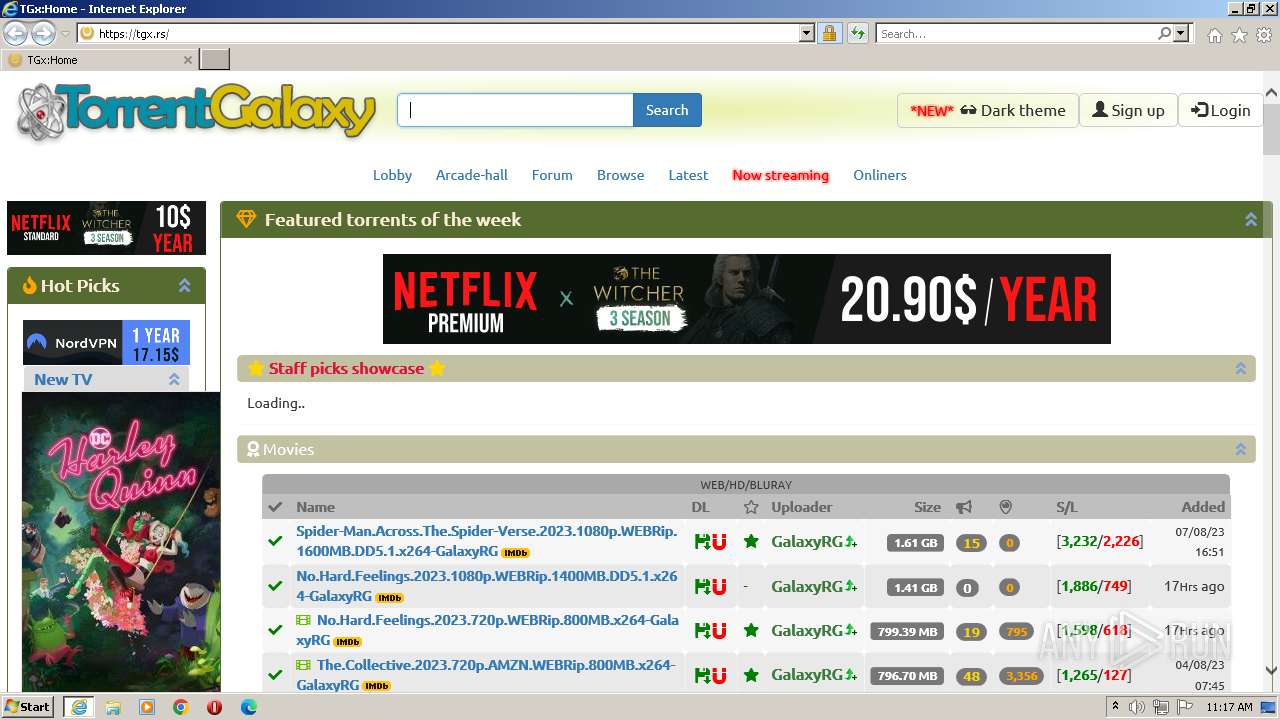Open the Spider-Man.Across.The.Spider-Verse torrent link
The height and width of the screenshot is (720, 1280).
coord(486,541)
